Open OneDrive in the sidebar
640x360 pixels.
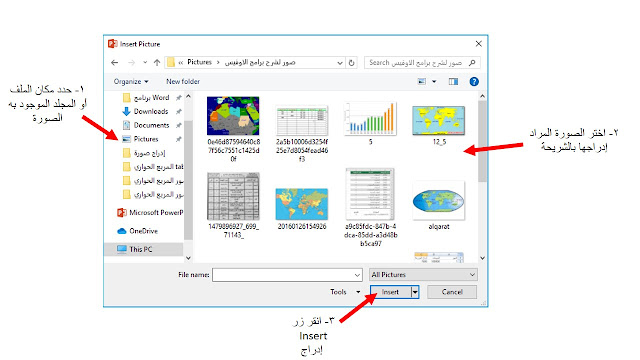pos(137,231)
